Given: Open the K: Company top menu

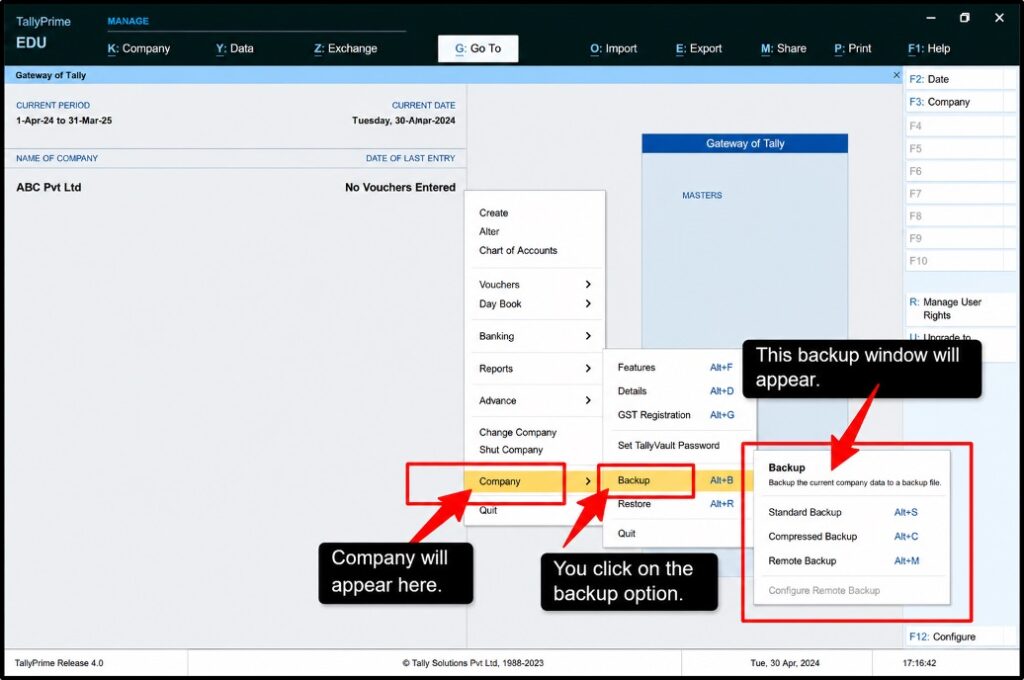Looking at the screenshot, I should point(138,48).
